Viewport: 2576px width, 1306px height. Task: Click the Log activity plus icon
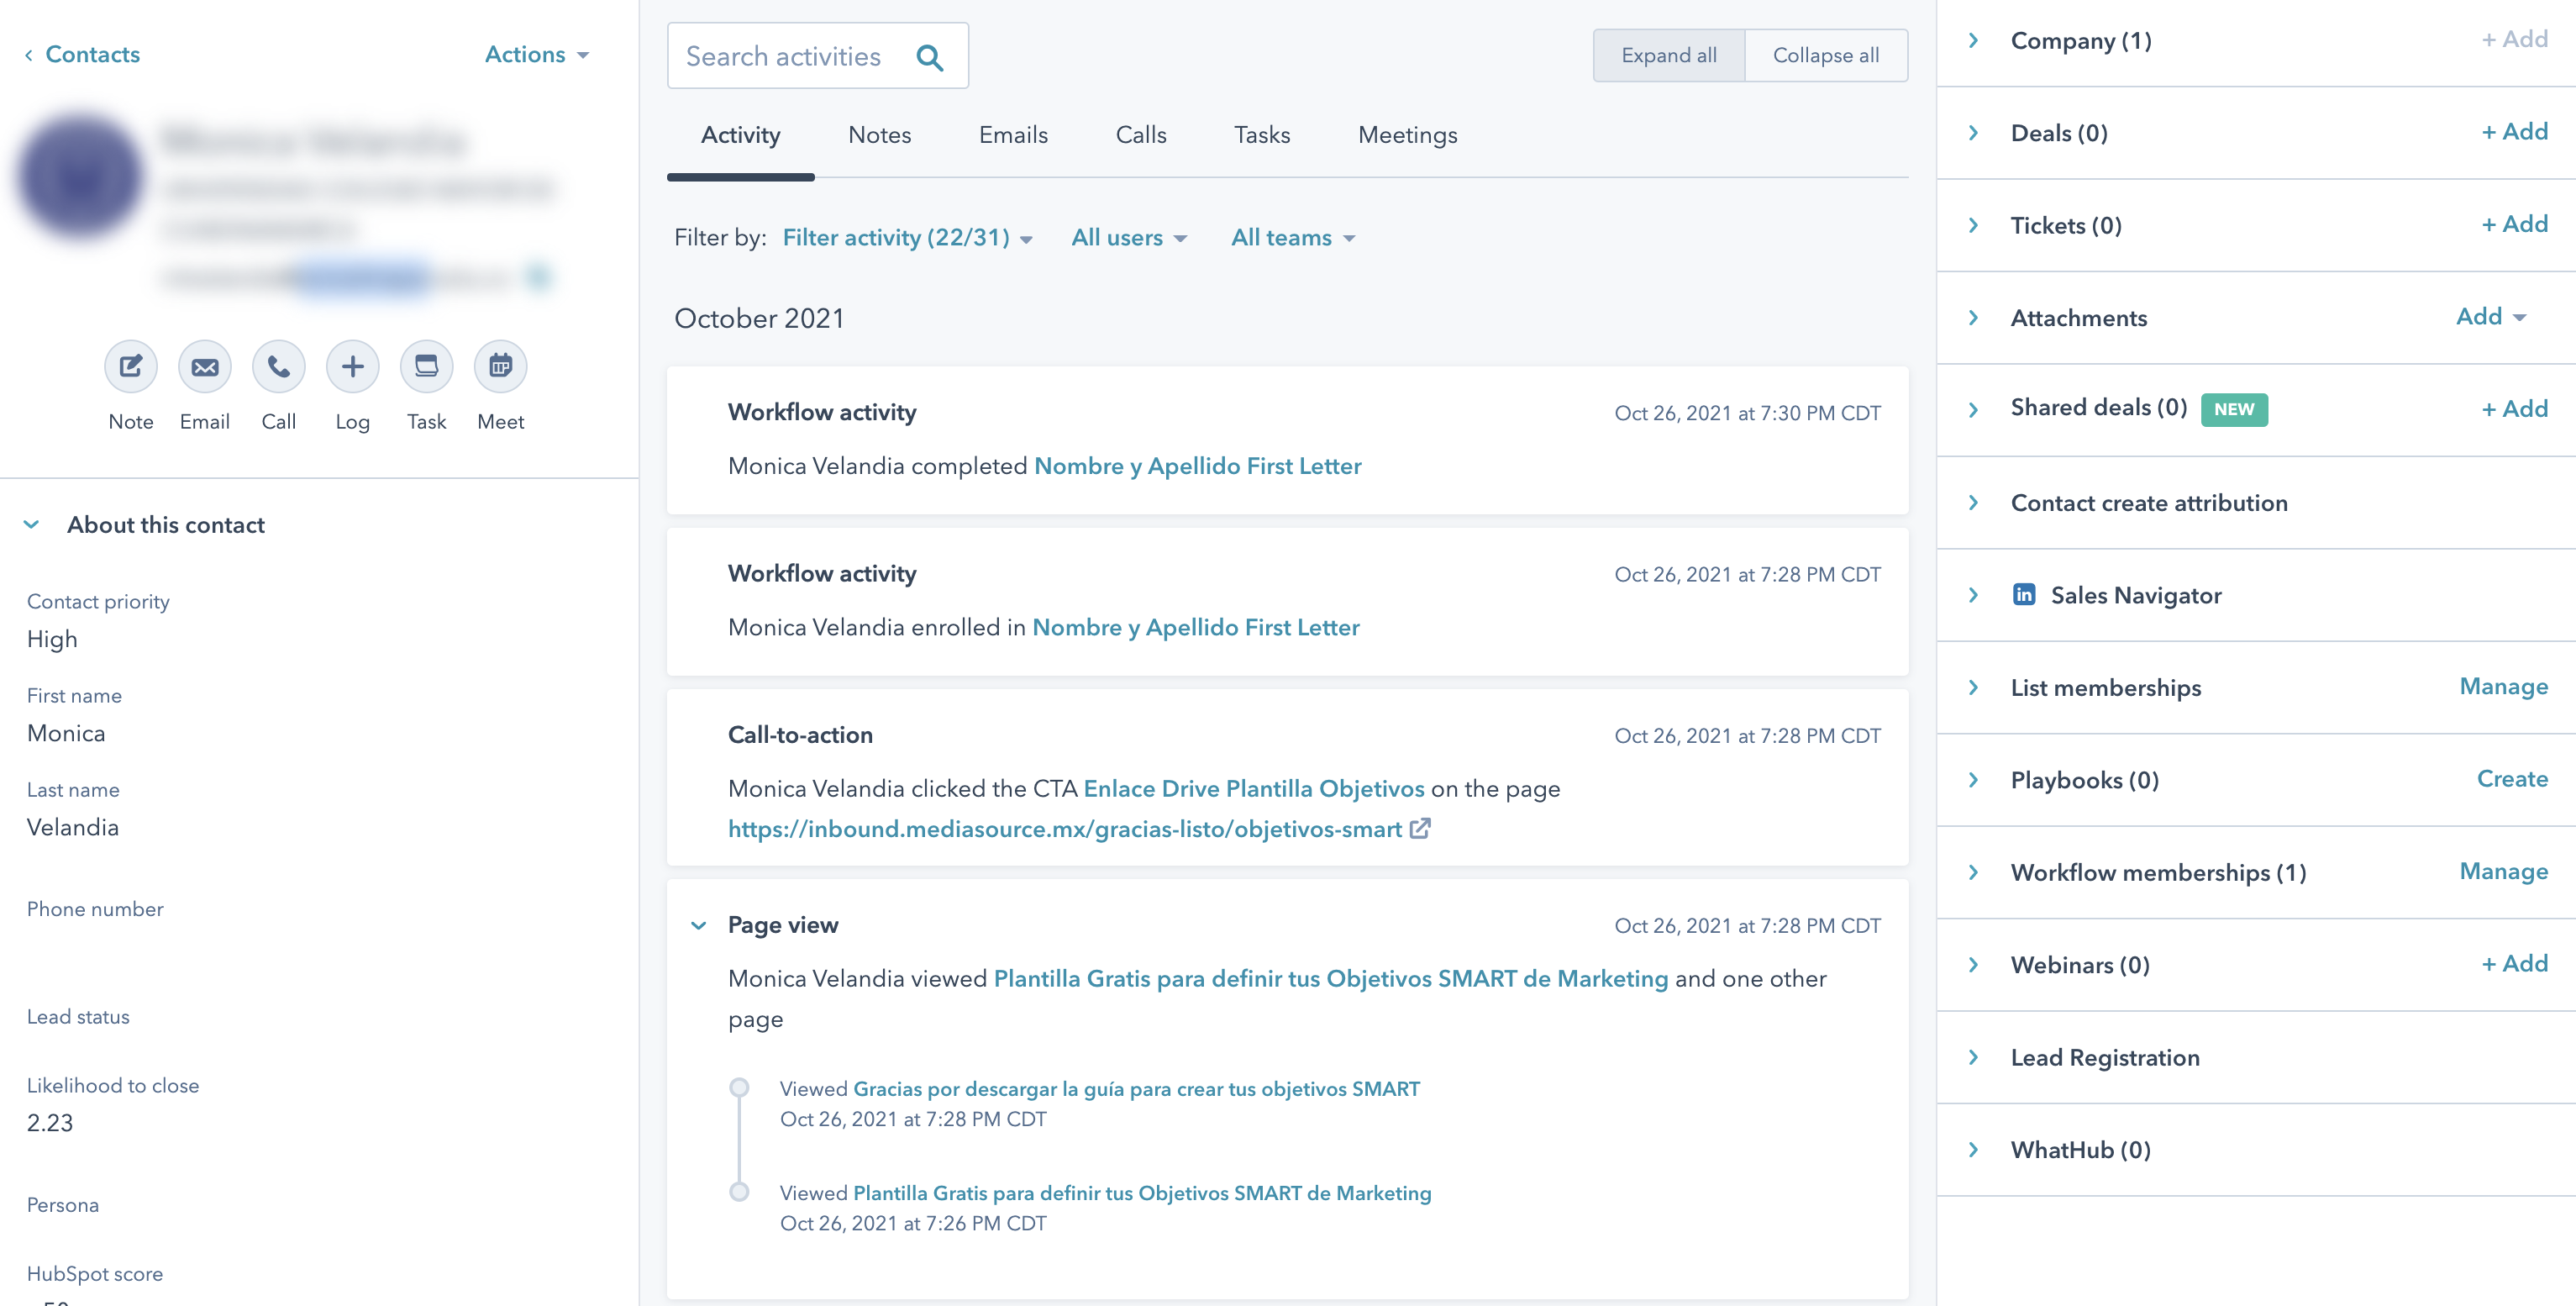[x=353, y=366]
